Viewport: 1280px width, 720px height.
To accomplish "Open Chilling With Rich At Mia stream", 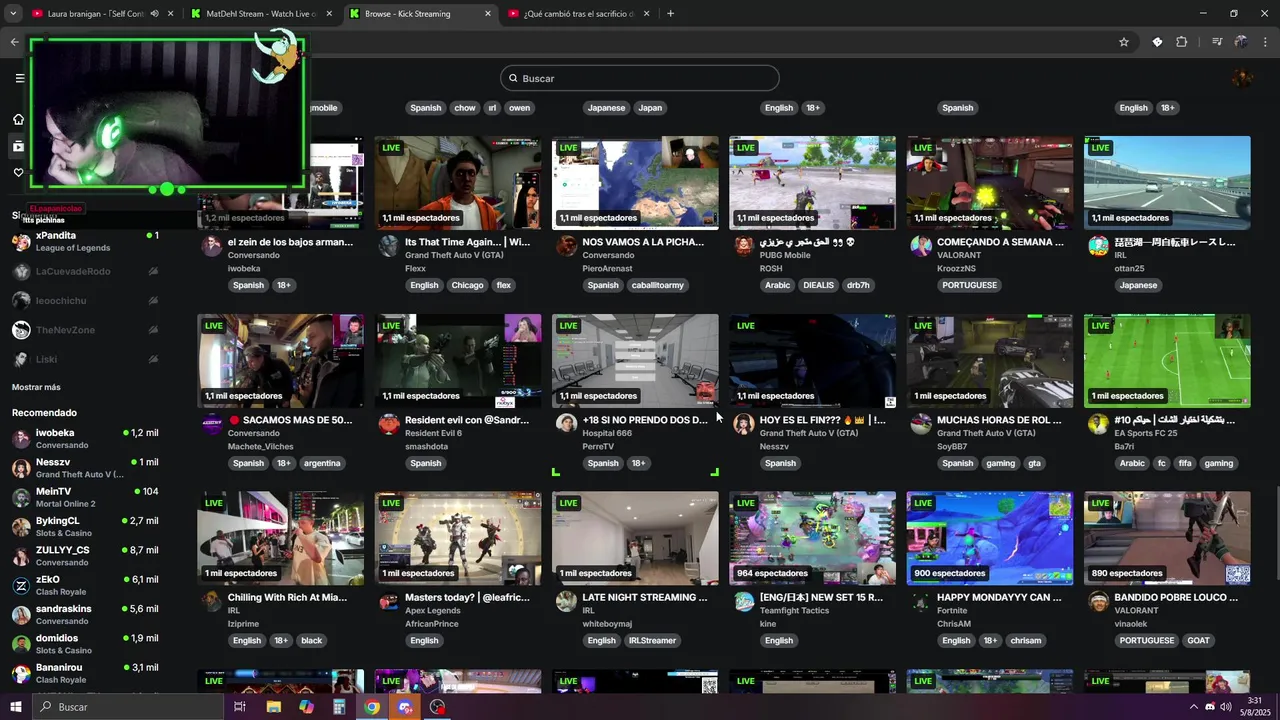I will click(x=281, y=538).
